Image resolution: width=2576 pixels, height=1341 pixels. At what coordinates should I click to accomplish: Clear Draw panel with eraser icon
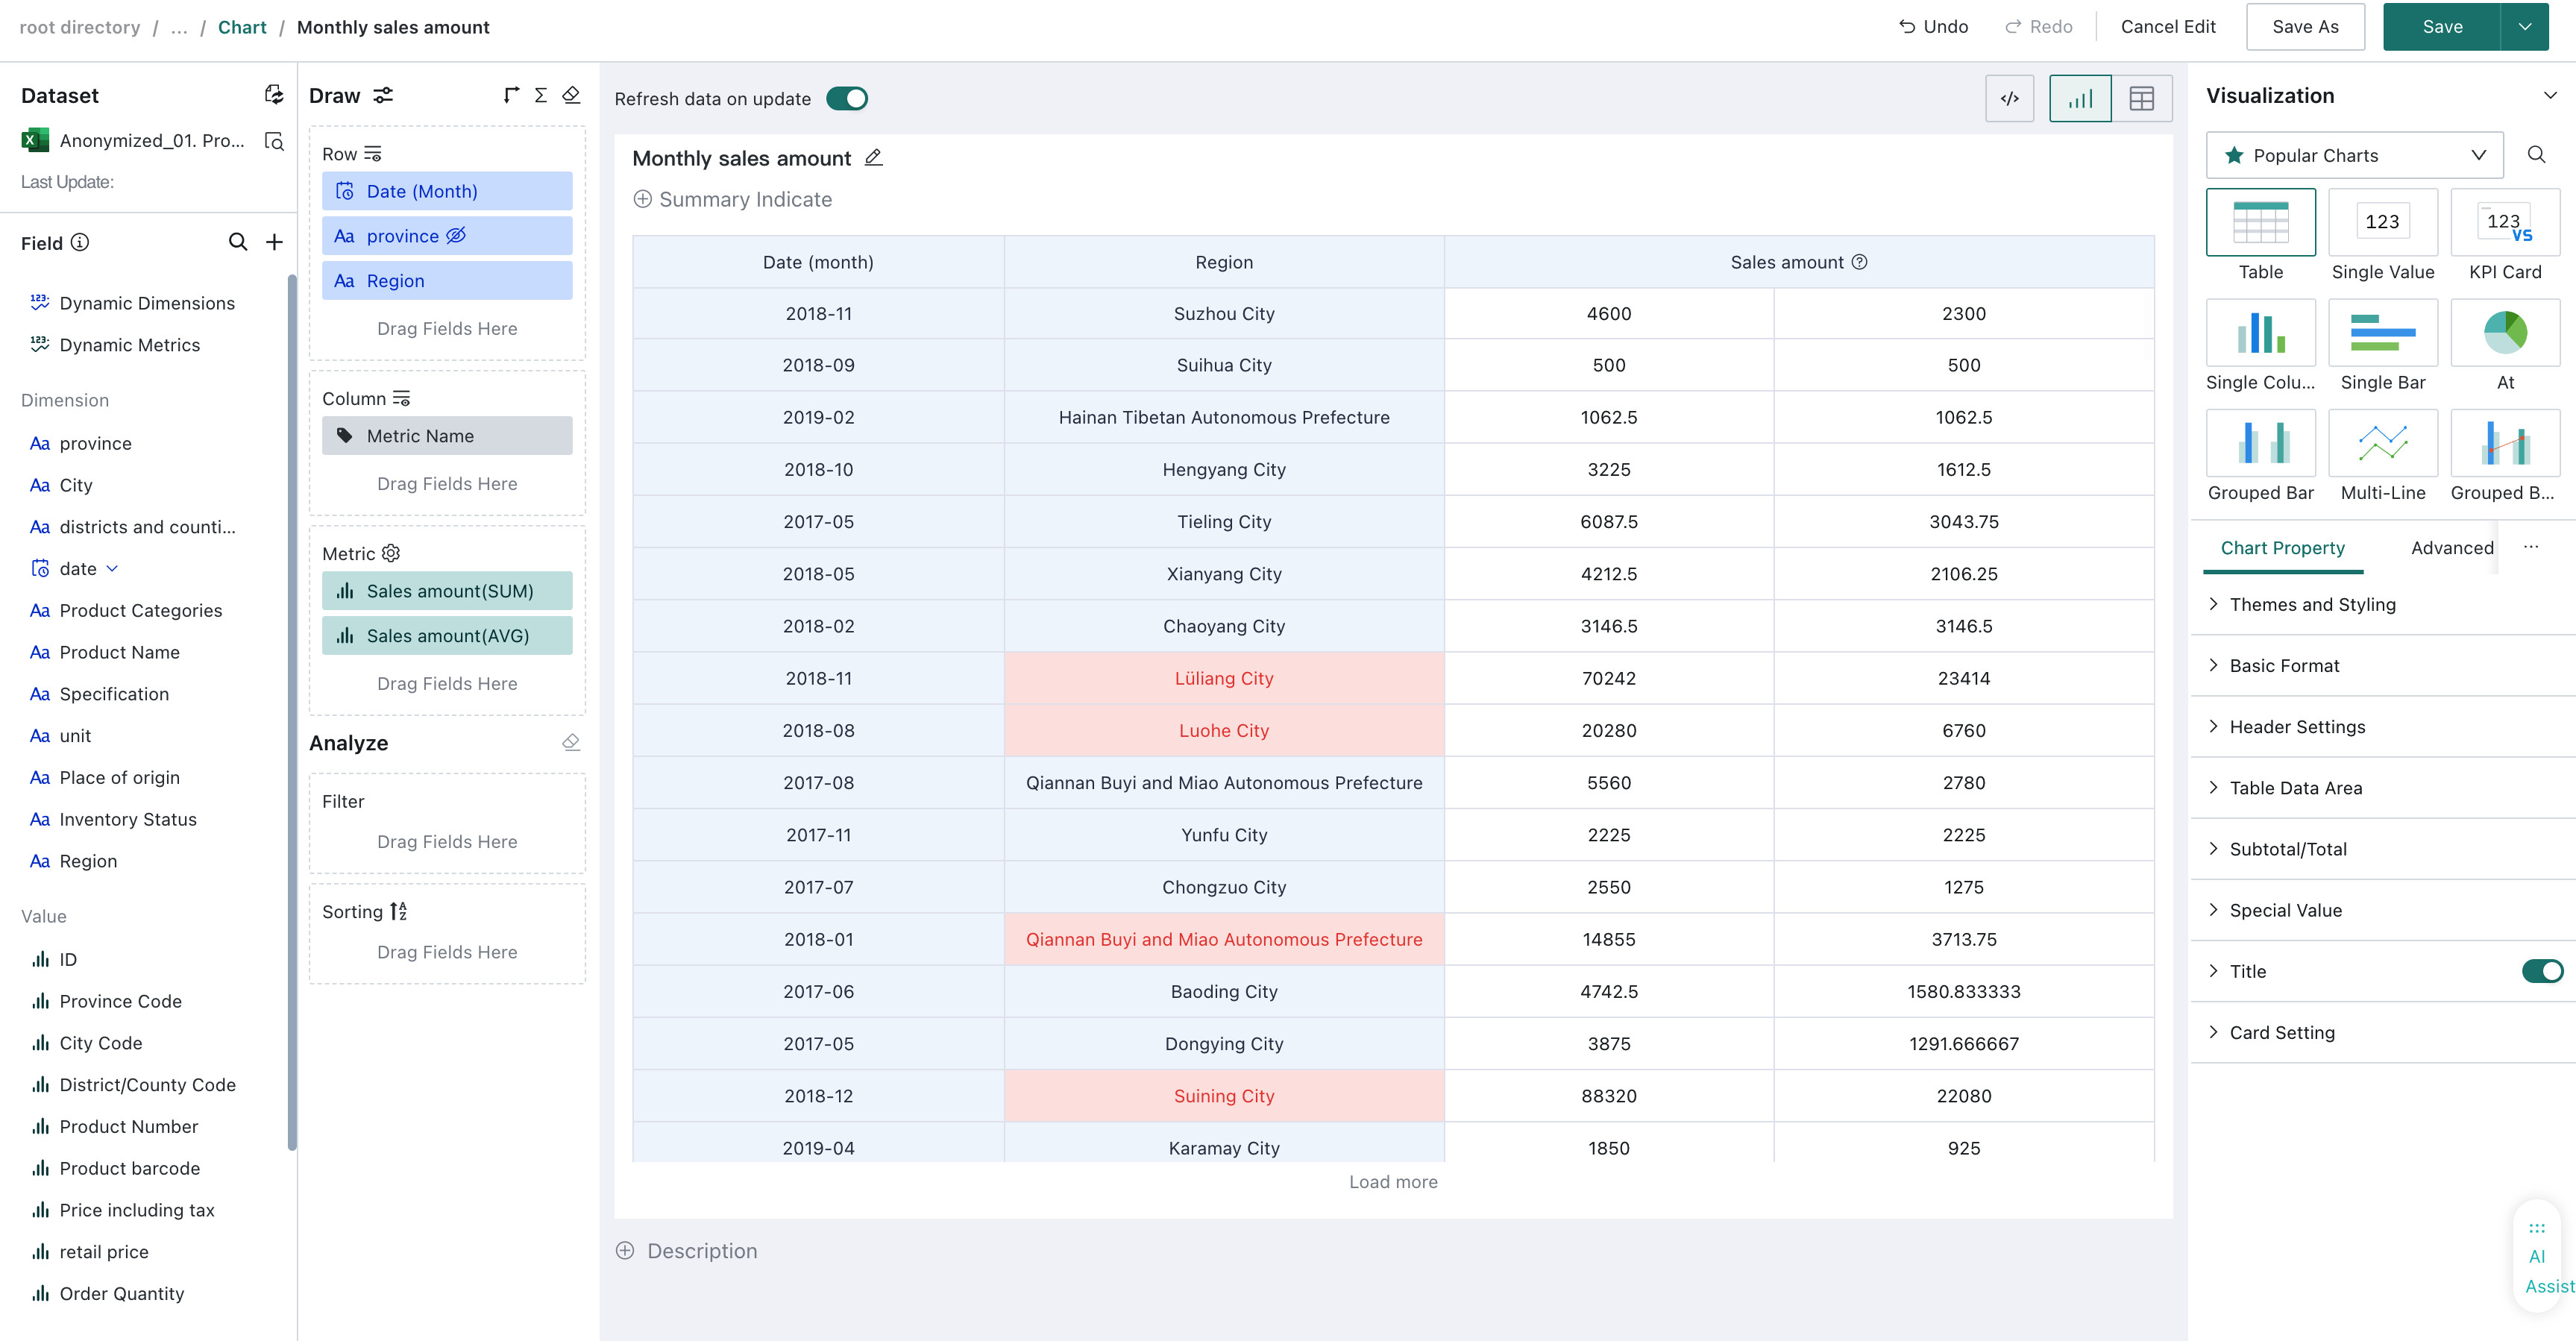pyautogui.click(x=571, y=95)
